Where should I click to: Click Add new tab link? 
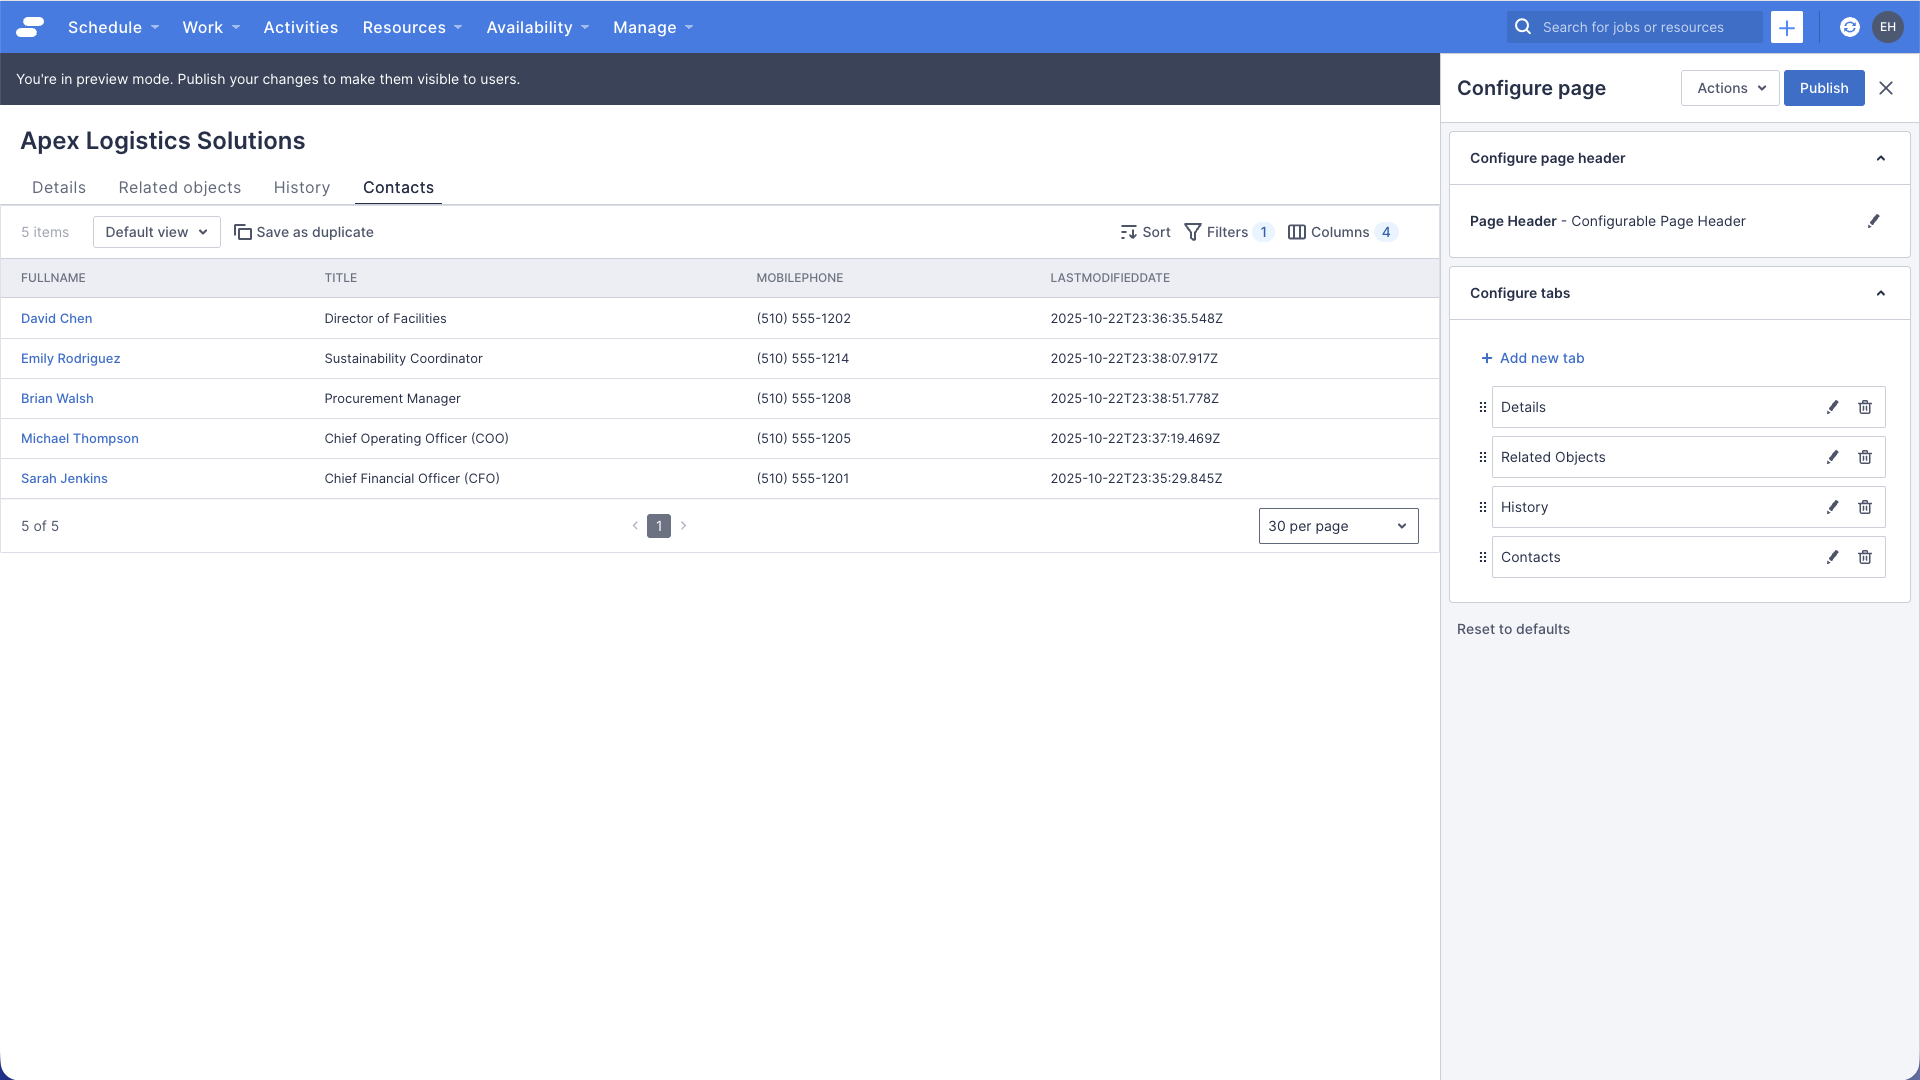point(1533,357)
